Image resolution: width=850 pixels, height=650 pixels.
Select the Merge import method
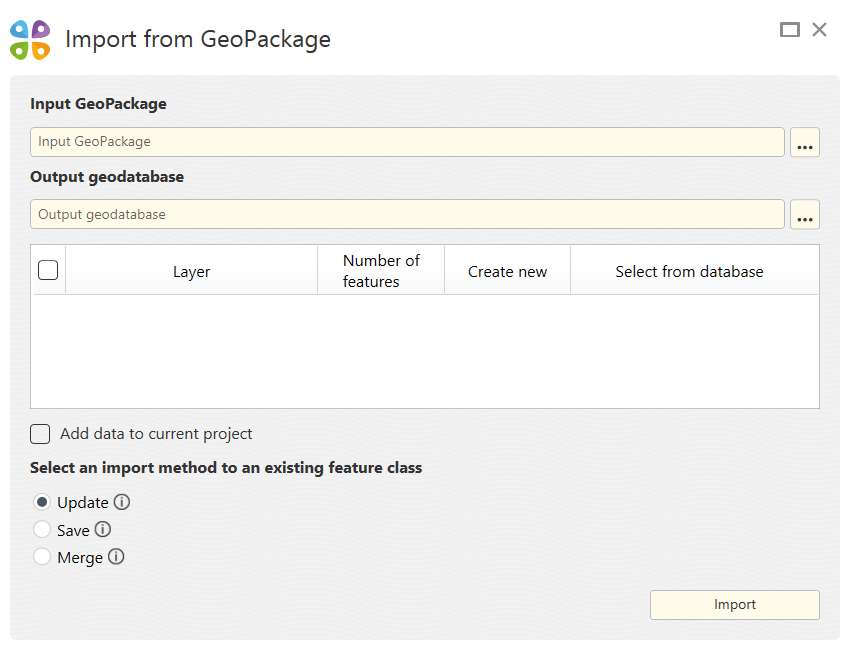point(42,557)
